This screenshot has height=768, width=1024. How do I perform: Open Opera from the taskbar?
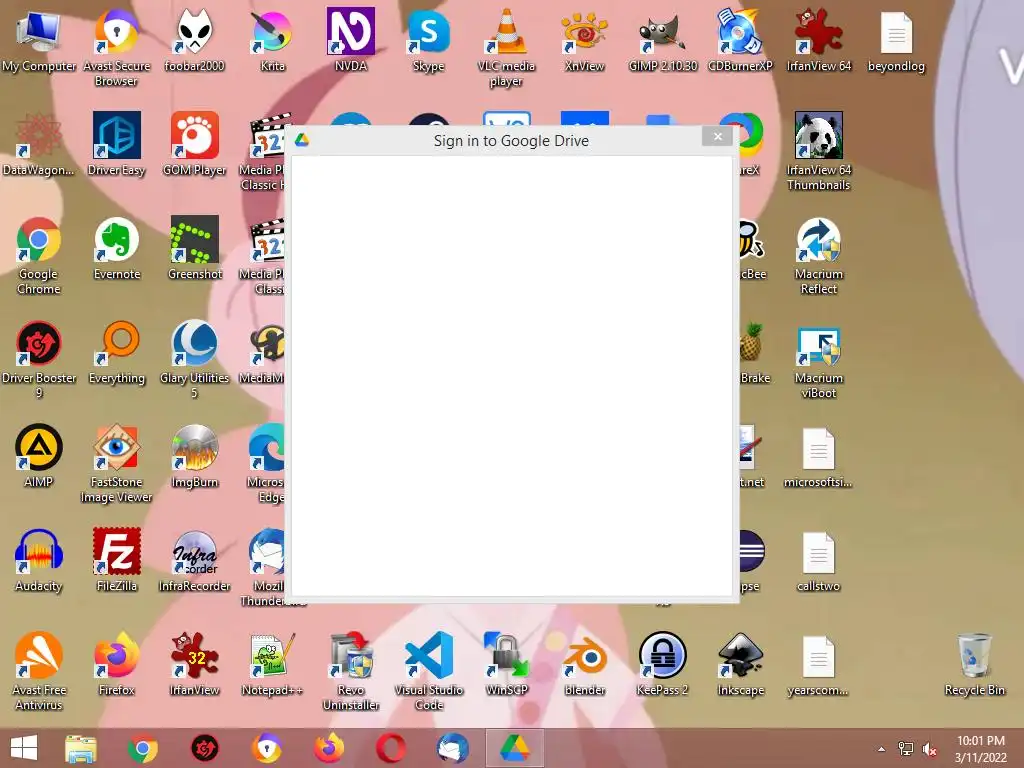point(391,748)
